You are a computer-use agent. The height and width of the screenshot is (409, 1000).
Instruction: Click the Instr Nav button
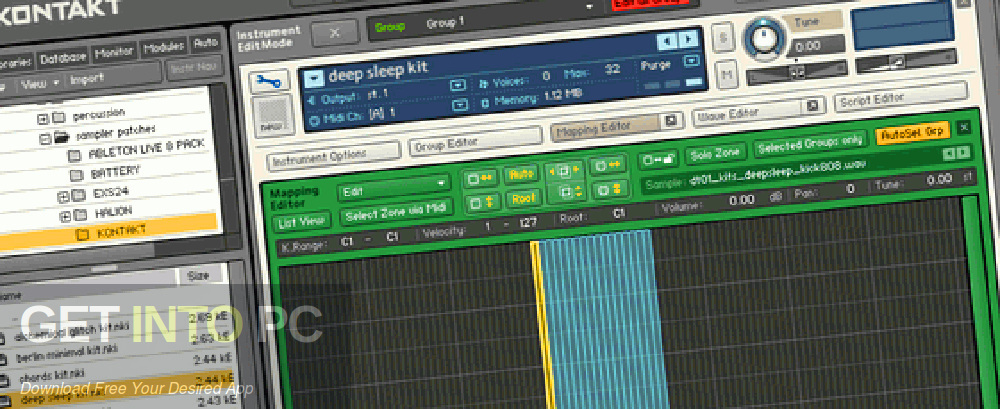194,67
